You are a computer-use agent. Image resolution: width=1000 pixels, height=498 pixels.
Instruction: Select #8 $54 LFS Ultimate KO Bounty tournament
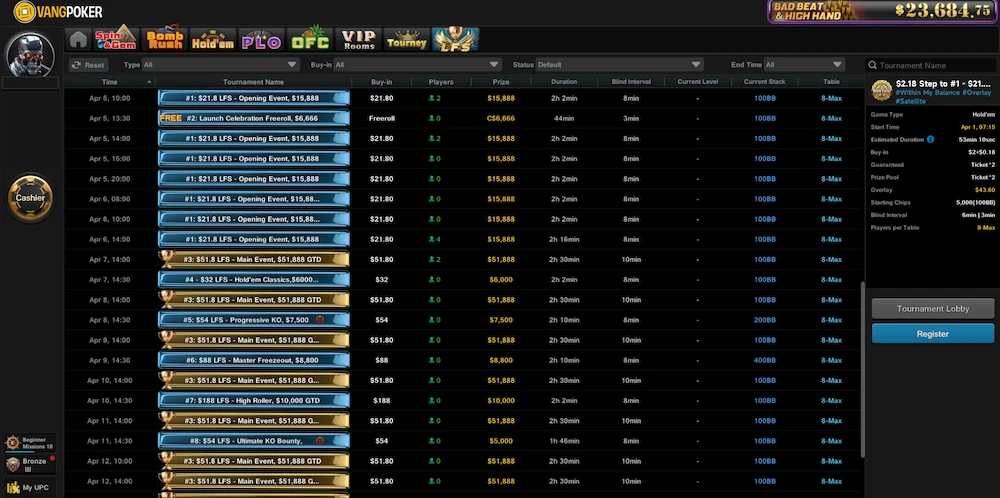254,441
